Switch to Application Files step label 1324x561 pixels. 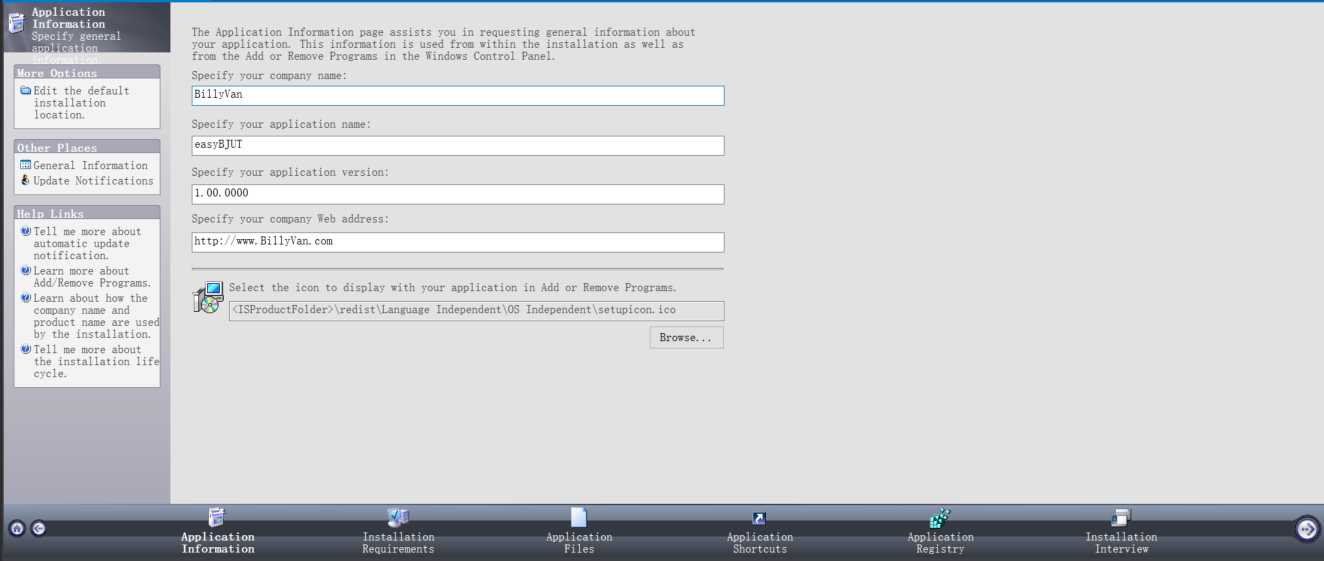point(579,543)
